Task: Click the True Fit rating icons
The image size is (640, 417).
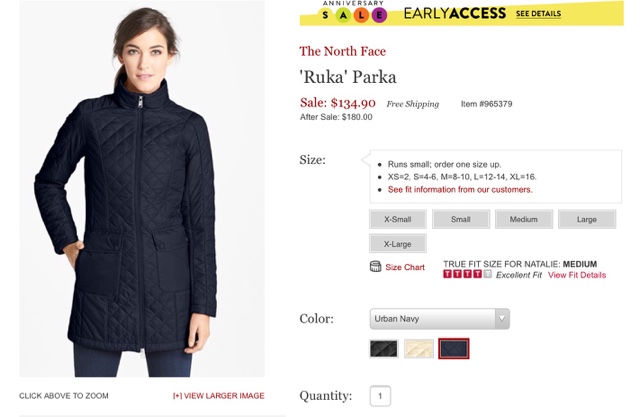Action: pyautogui.click(x=467, y=274)
